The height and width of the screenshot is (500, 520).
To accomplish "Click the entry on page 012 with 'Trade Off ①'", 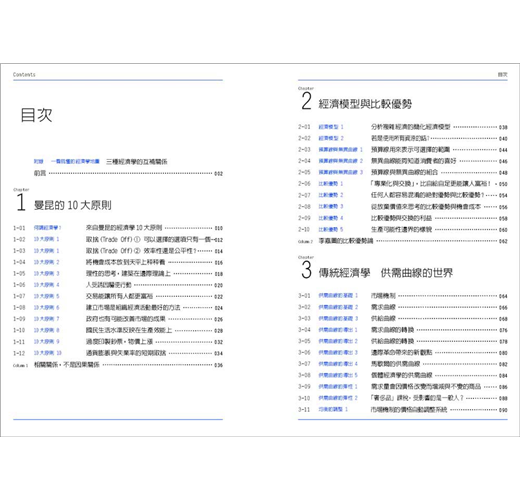I will tap(149, 239).
